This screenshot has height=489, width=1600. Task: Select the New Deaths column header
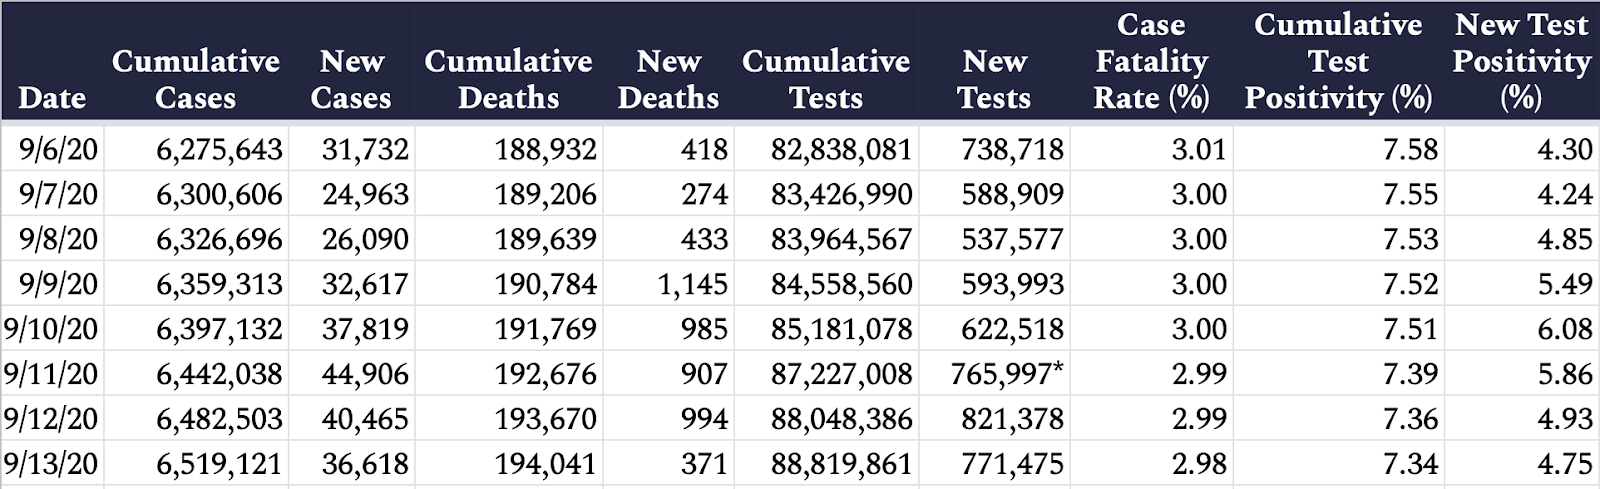point(668,79)
